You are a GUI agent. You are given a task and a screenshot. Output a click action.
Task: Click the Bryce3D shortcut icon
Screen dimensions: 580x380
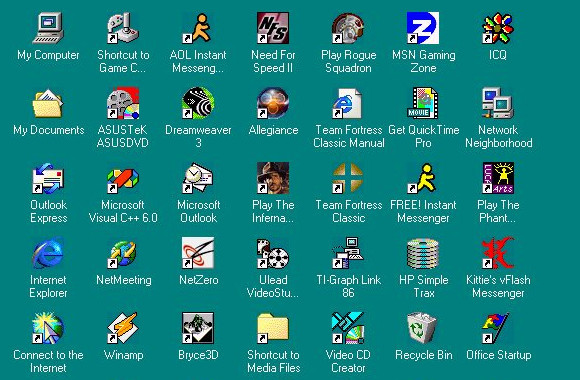pyautogui.click(x=198, y=328)
